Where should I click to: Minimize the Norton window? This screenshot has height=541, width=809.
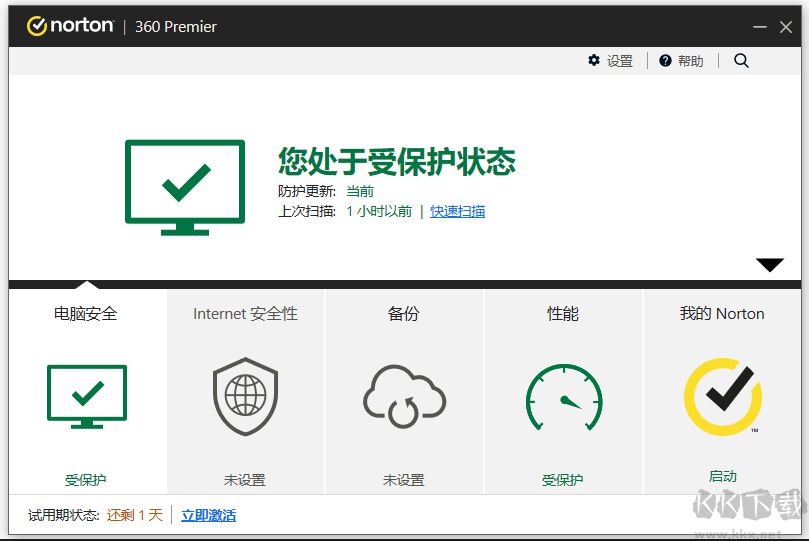759,26
